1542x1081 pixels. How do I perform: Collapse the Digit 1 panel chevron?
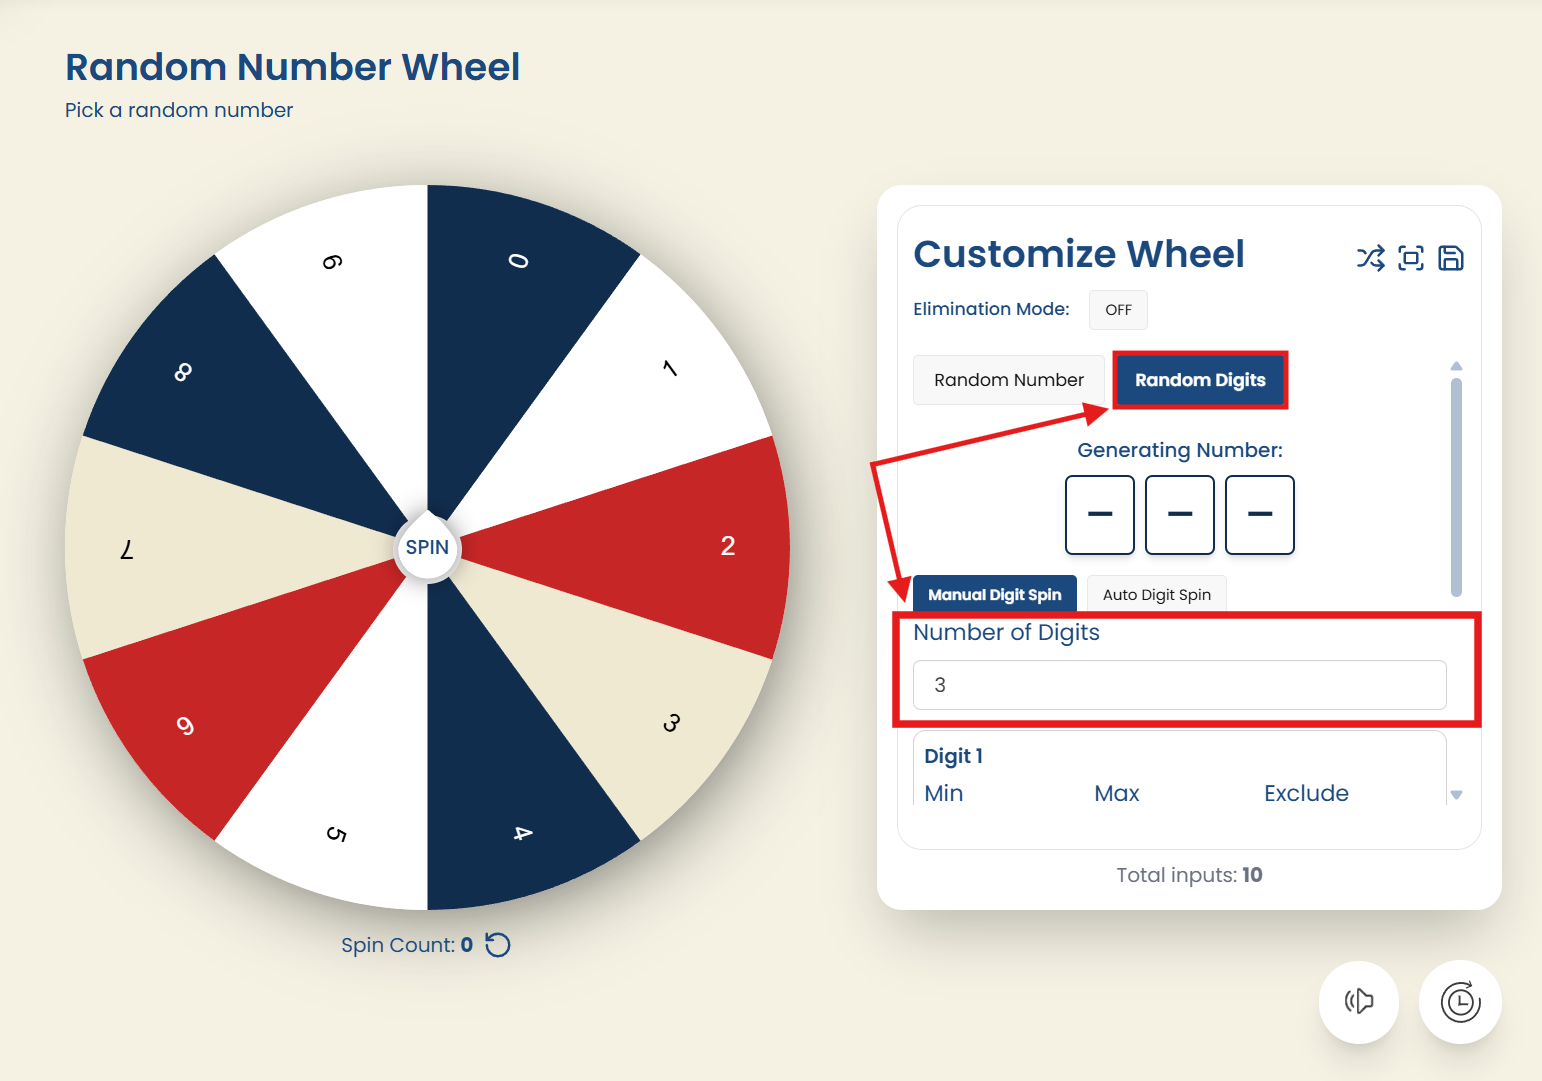coord(1458,795)
